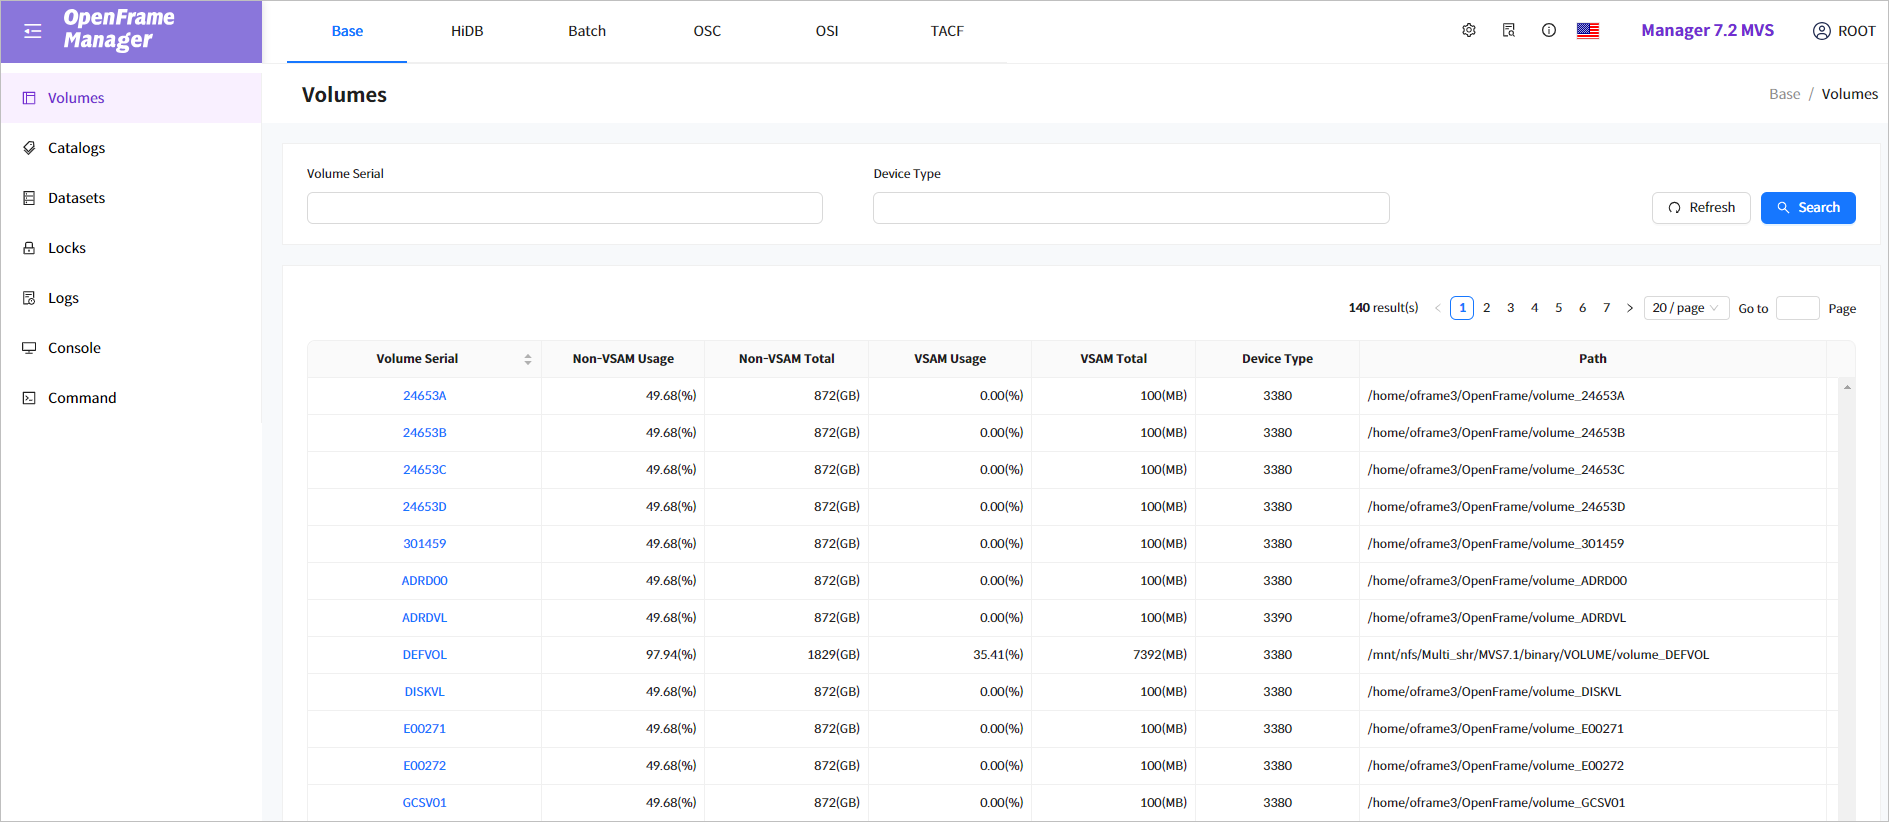The height and width of the screenshot is (822, 1889).
Task: Switch to the HiDB tab
Action: (467, 31)
